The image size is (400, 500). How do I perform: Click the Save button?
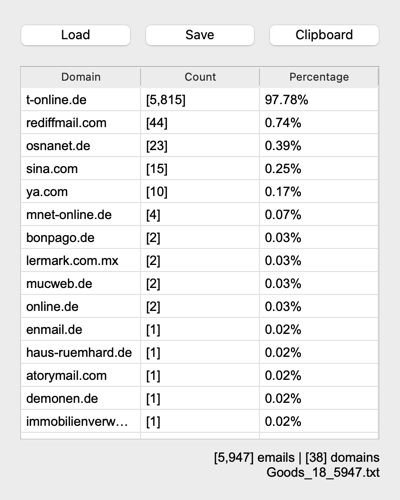tap(200, 35)
